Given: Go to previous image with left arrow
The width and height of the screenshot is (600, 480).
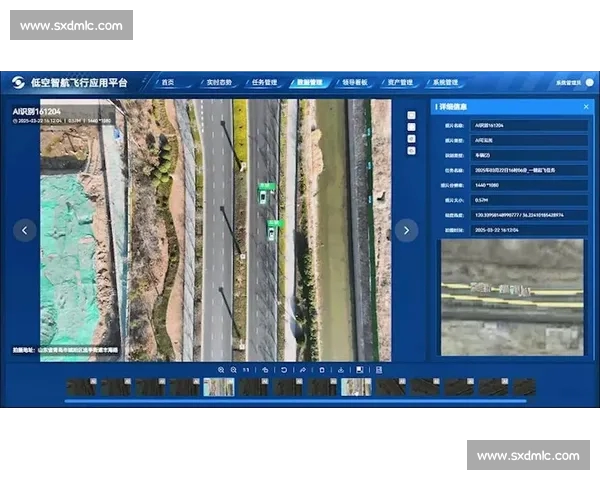Looking at the screenshot, I should [x=26, y=230].
